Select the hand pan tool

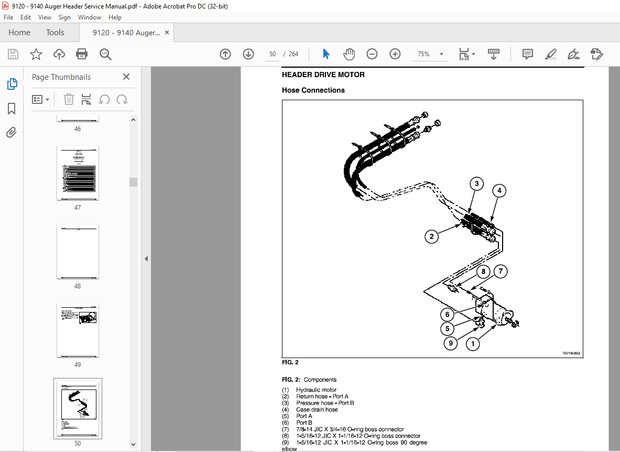pos(349,54)
